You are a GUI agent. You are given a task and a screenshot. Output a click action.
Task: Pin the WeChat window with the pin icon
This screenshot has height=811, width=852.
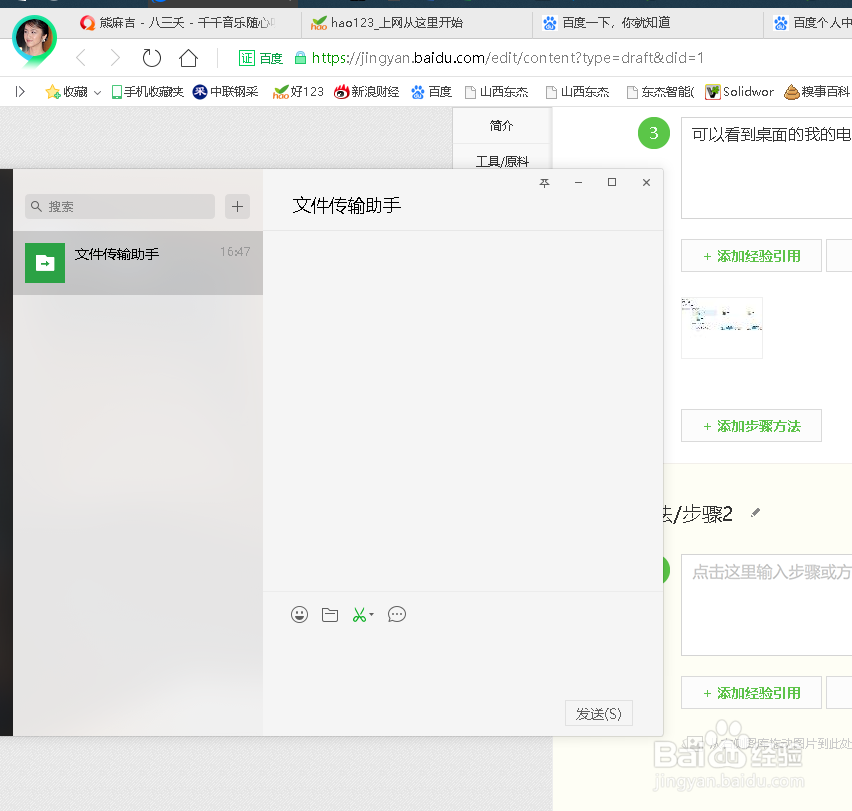(x=544, y=183)
